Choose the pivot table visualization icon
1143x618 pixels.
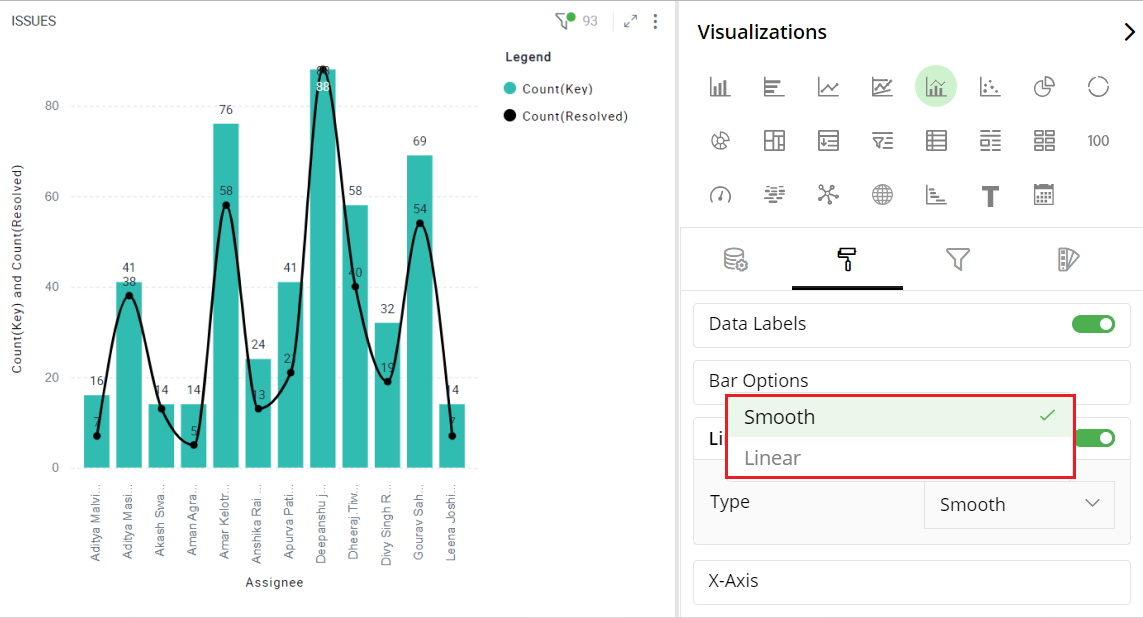tap(774, 141)
